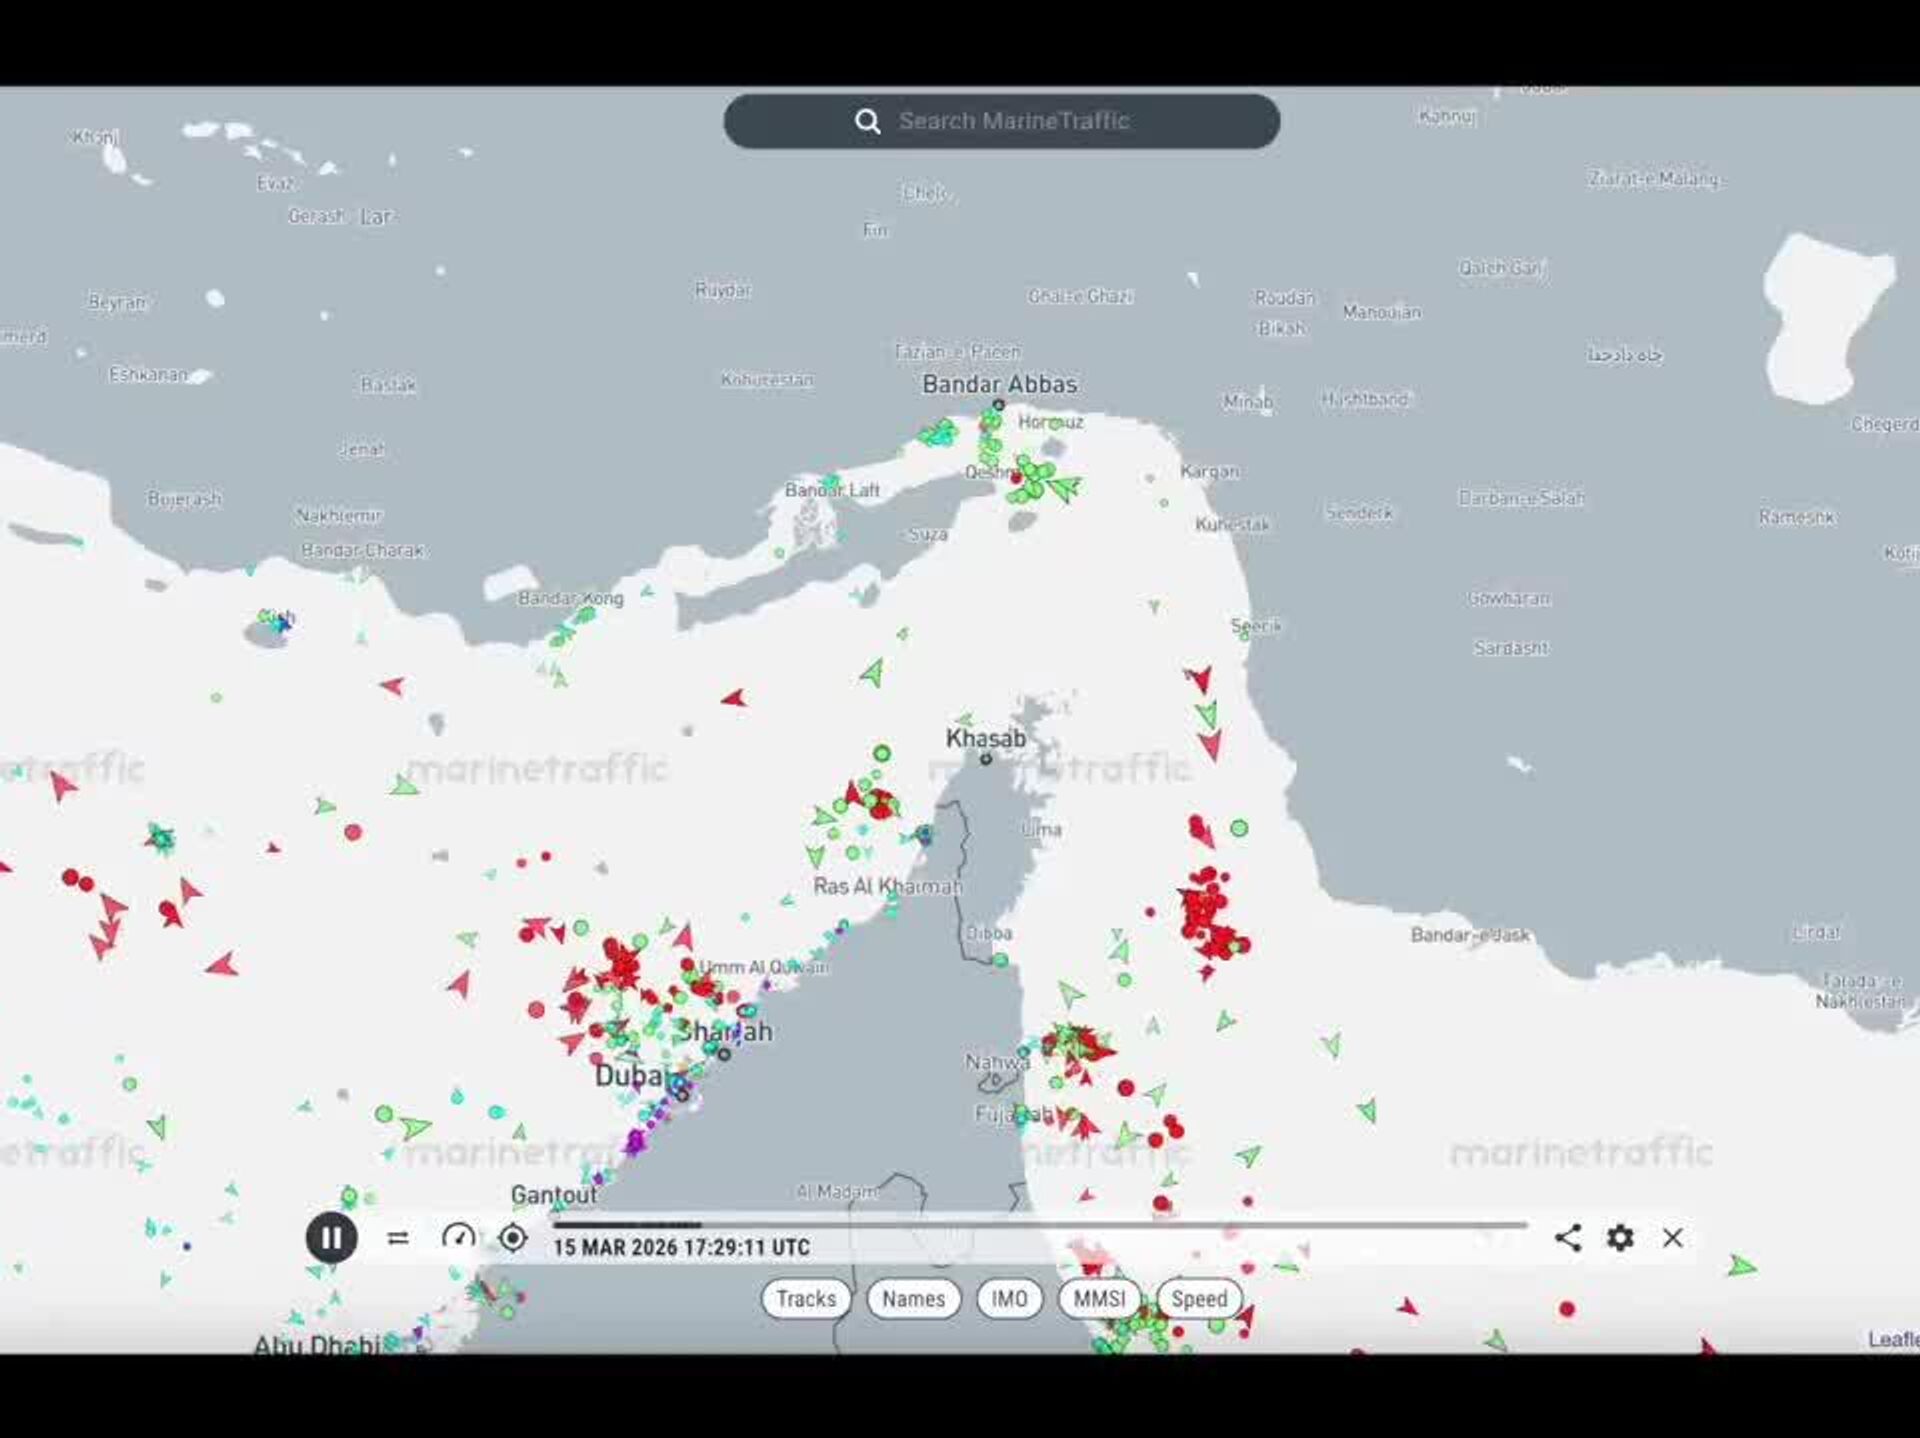Click the center-on-target crosshair icon
The width and height of the screenshot is (1920, 1438).
(513, 1238)
